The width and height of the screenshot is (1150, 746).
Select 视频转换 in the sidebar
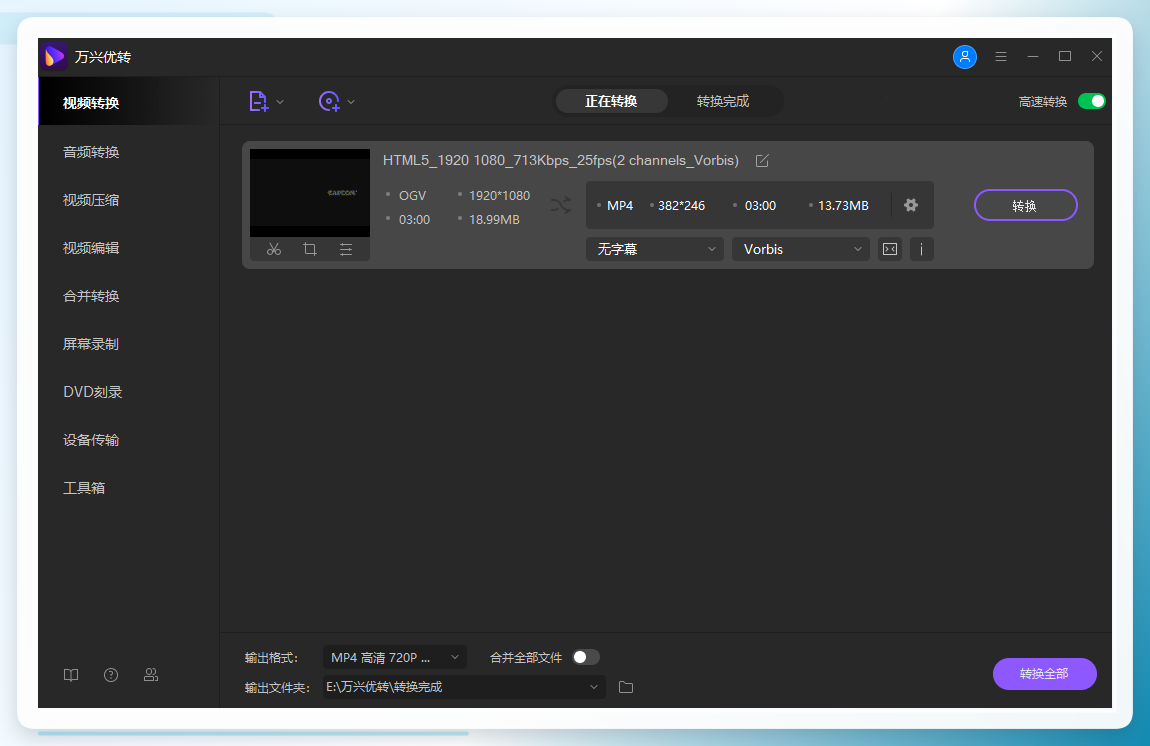click(128, 103)
